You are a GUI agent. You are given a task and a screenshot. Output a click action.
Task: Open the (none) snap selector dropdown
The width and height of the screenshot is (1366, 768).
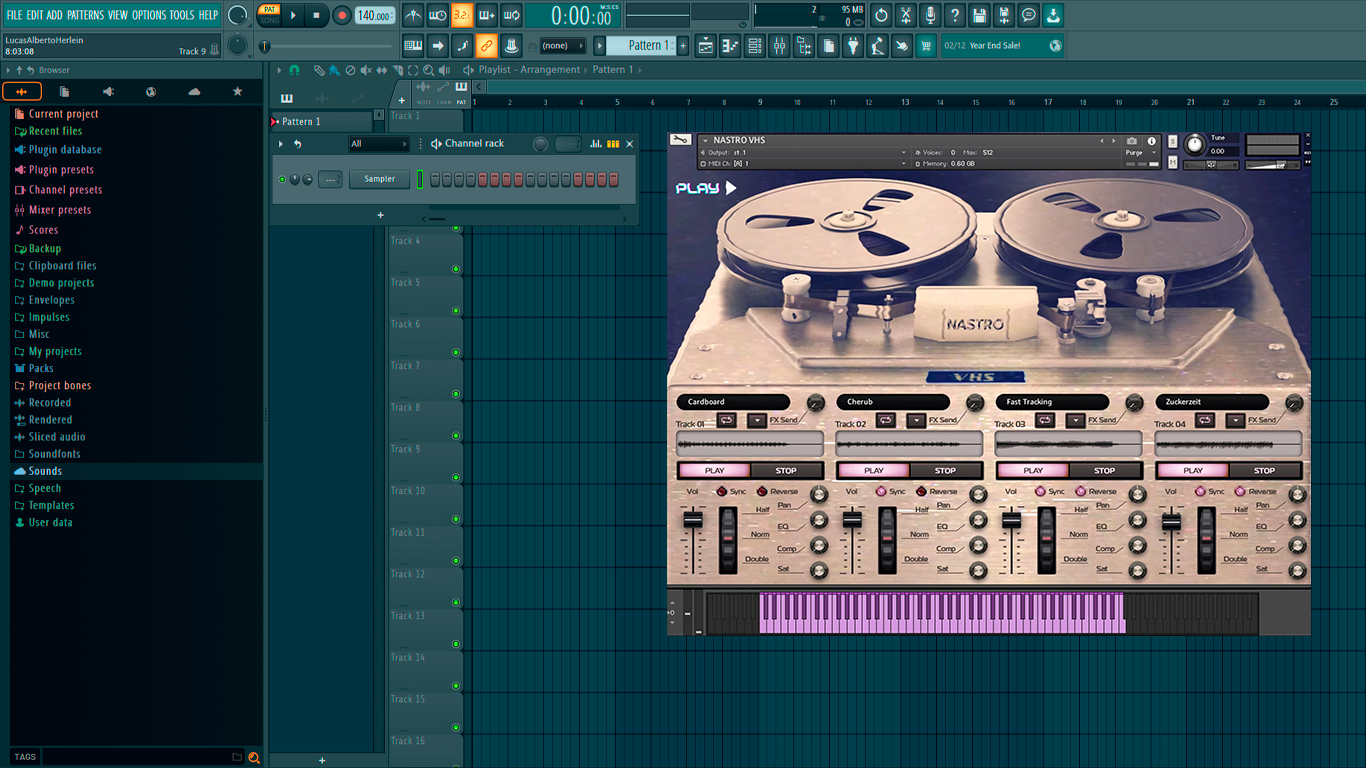(x=562, y=46)
